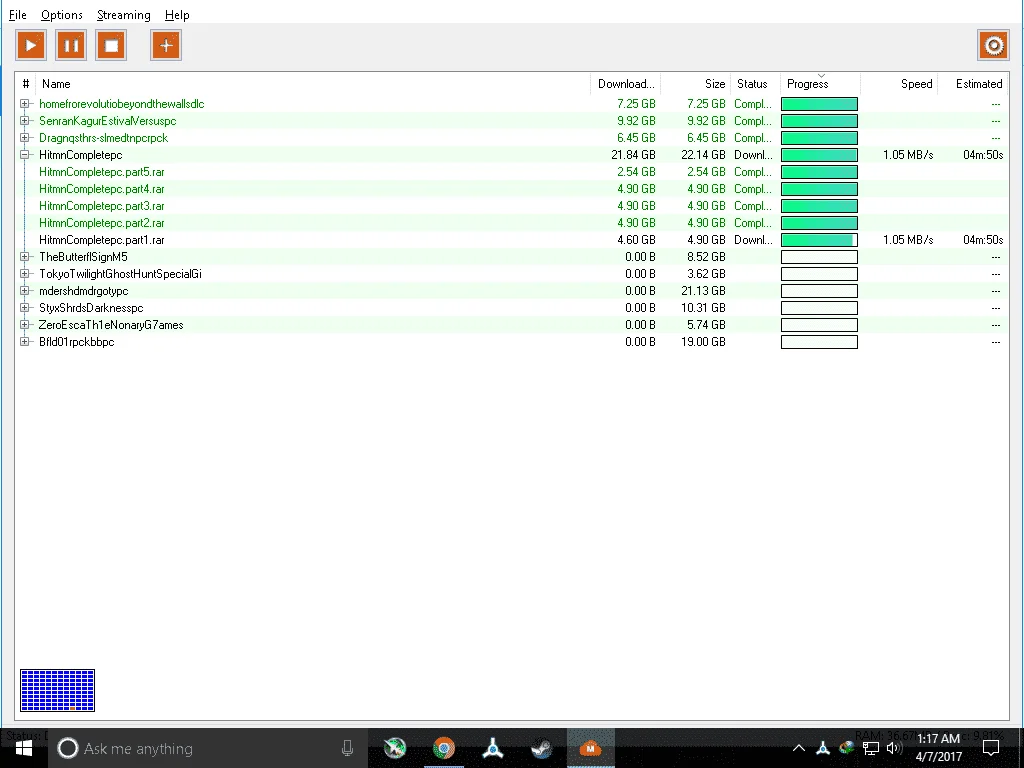Sort by the Speed column header
This screenshot has width=1024, height=768.
coord(899,84)
